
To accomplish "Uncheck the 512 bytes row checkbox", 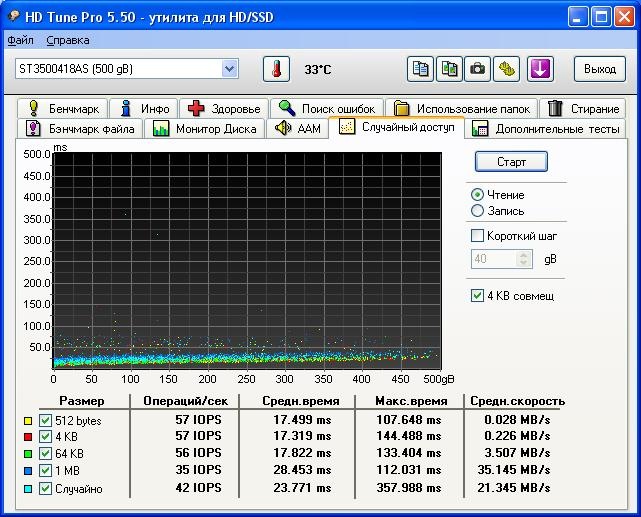I will [45, 421].
